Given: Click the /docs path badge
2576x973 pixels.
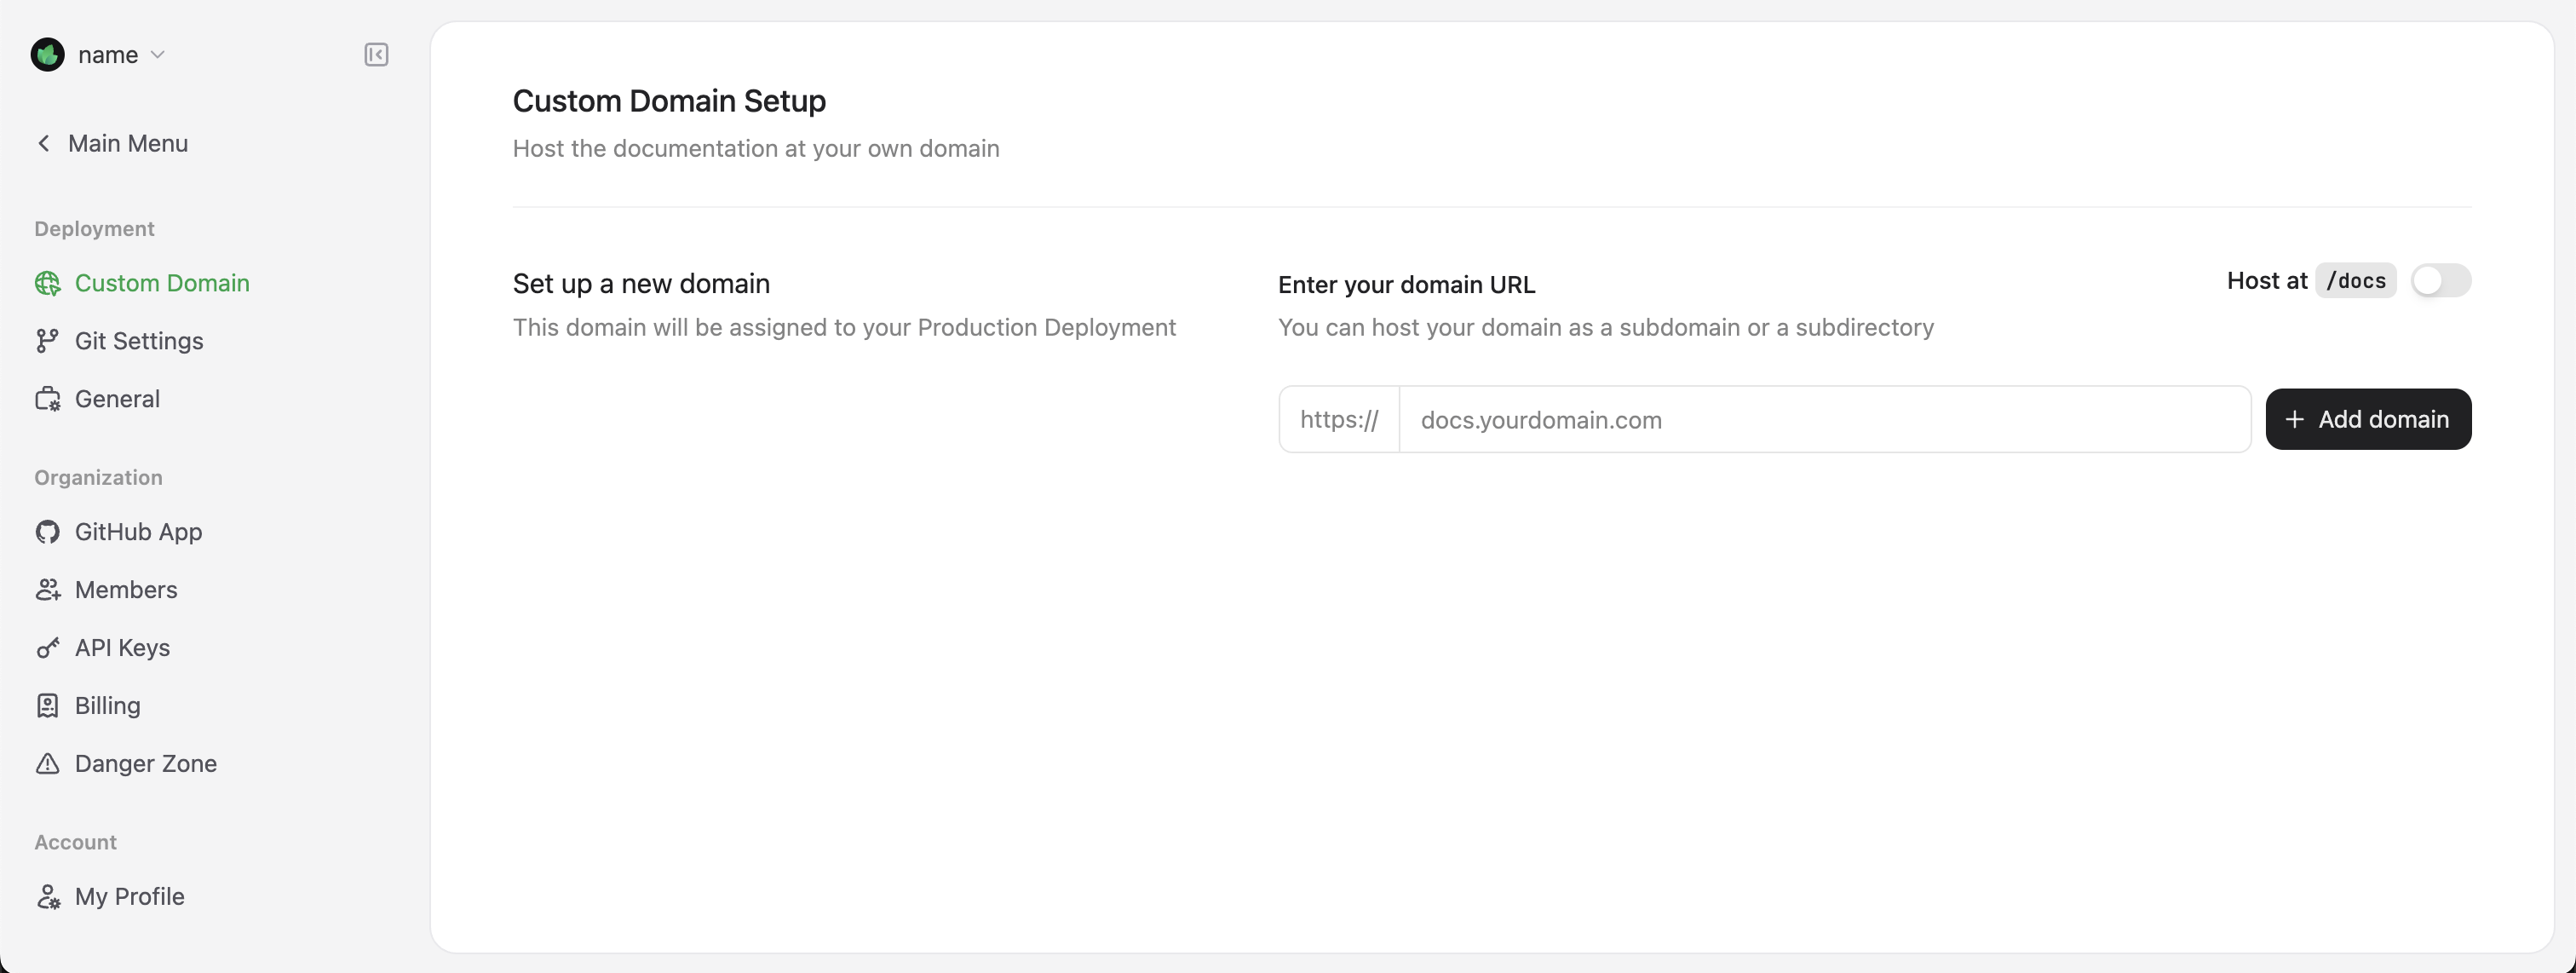Looking at the screenshot, I should coord(2355,281).
